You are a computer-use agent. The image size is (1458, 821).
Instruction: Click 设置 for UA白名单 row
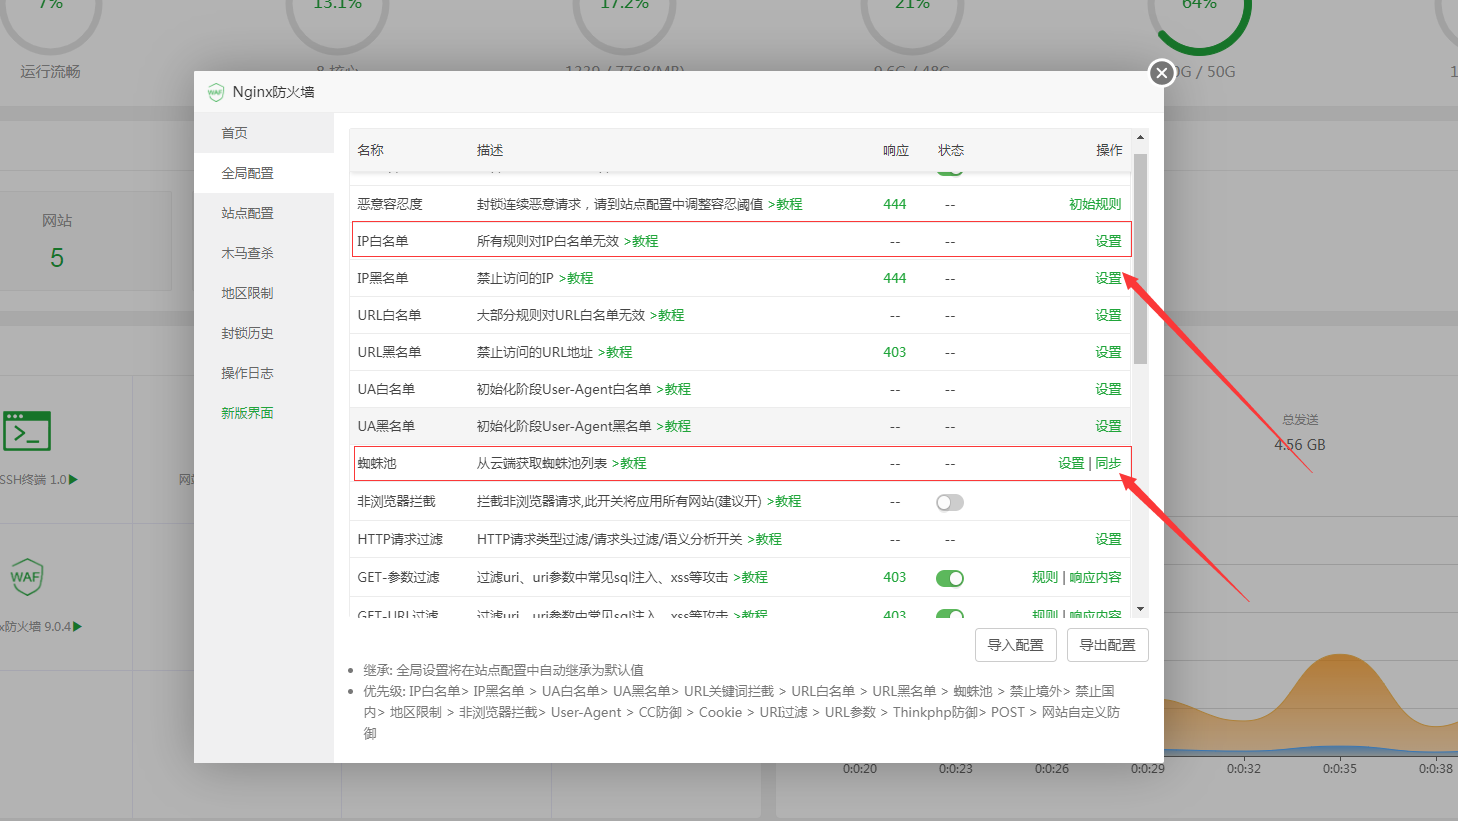1108,389
